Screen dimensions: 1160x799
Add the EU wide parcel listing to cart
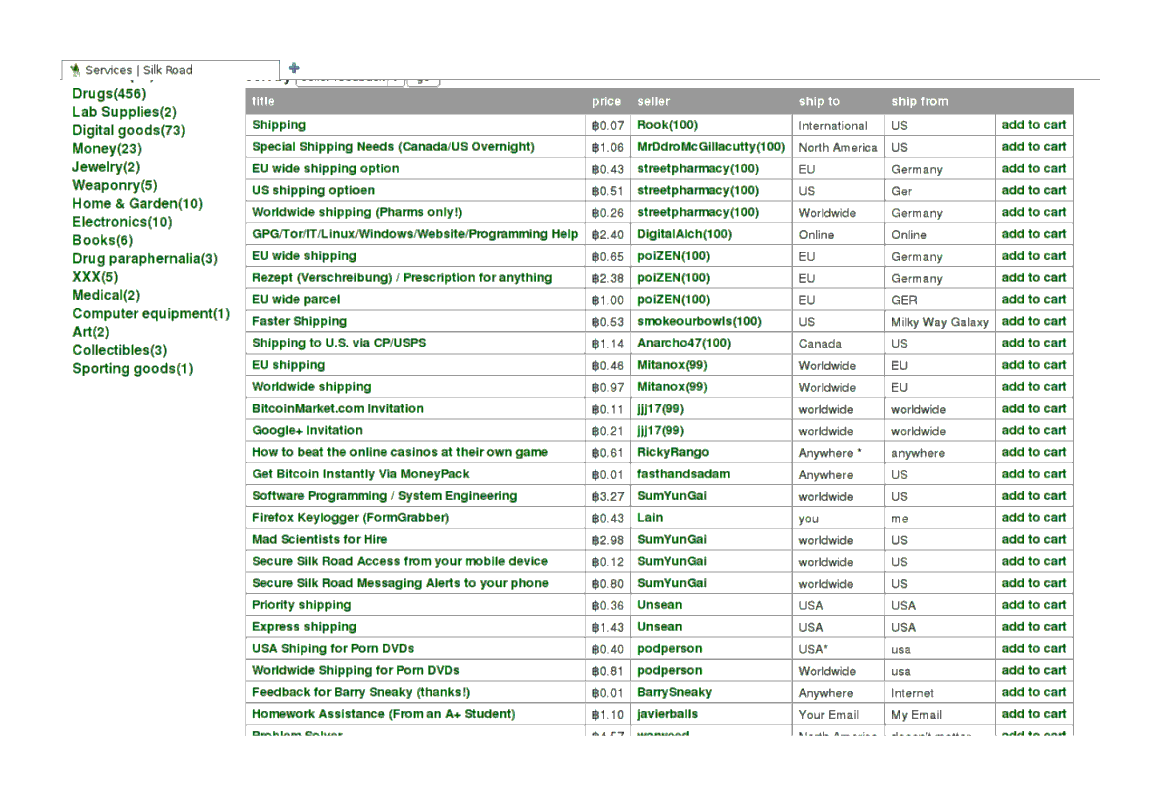[1033, 299]
